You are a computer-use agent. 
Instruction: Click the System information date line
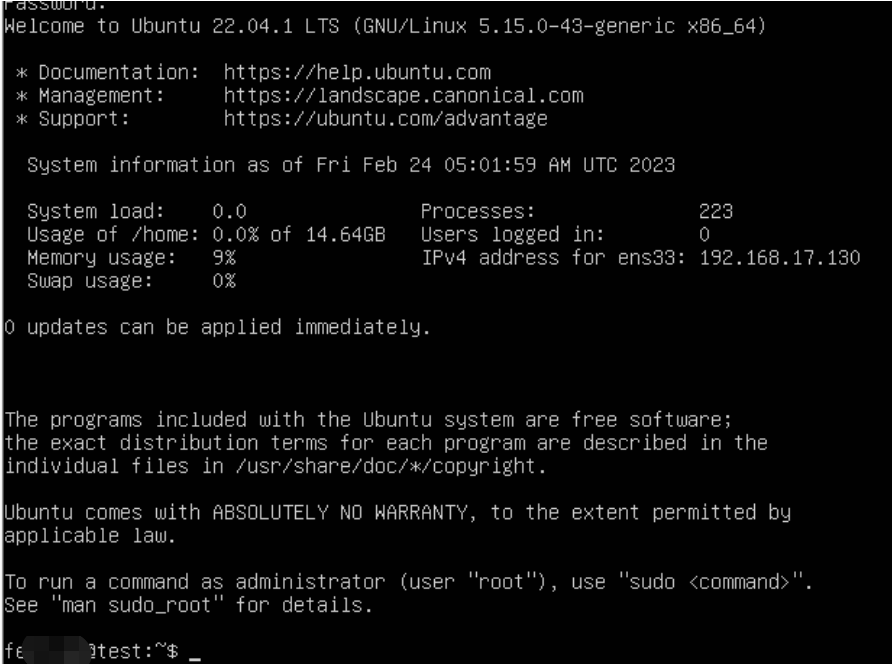click(x=350, y=165)
